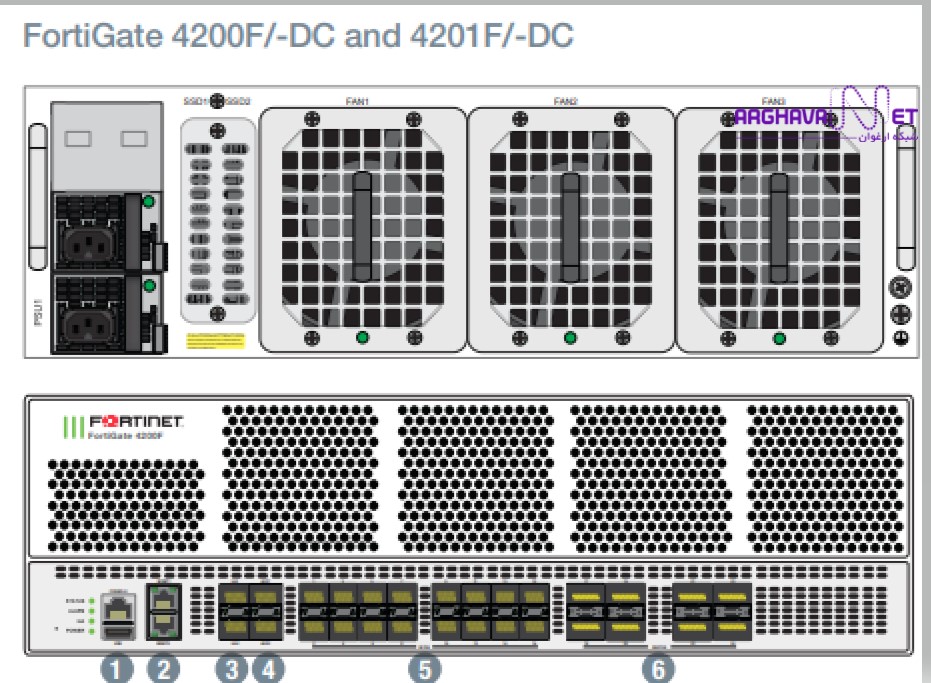Click the FAN2 module handle

(570, 227)
